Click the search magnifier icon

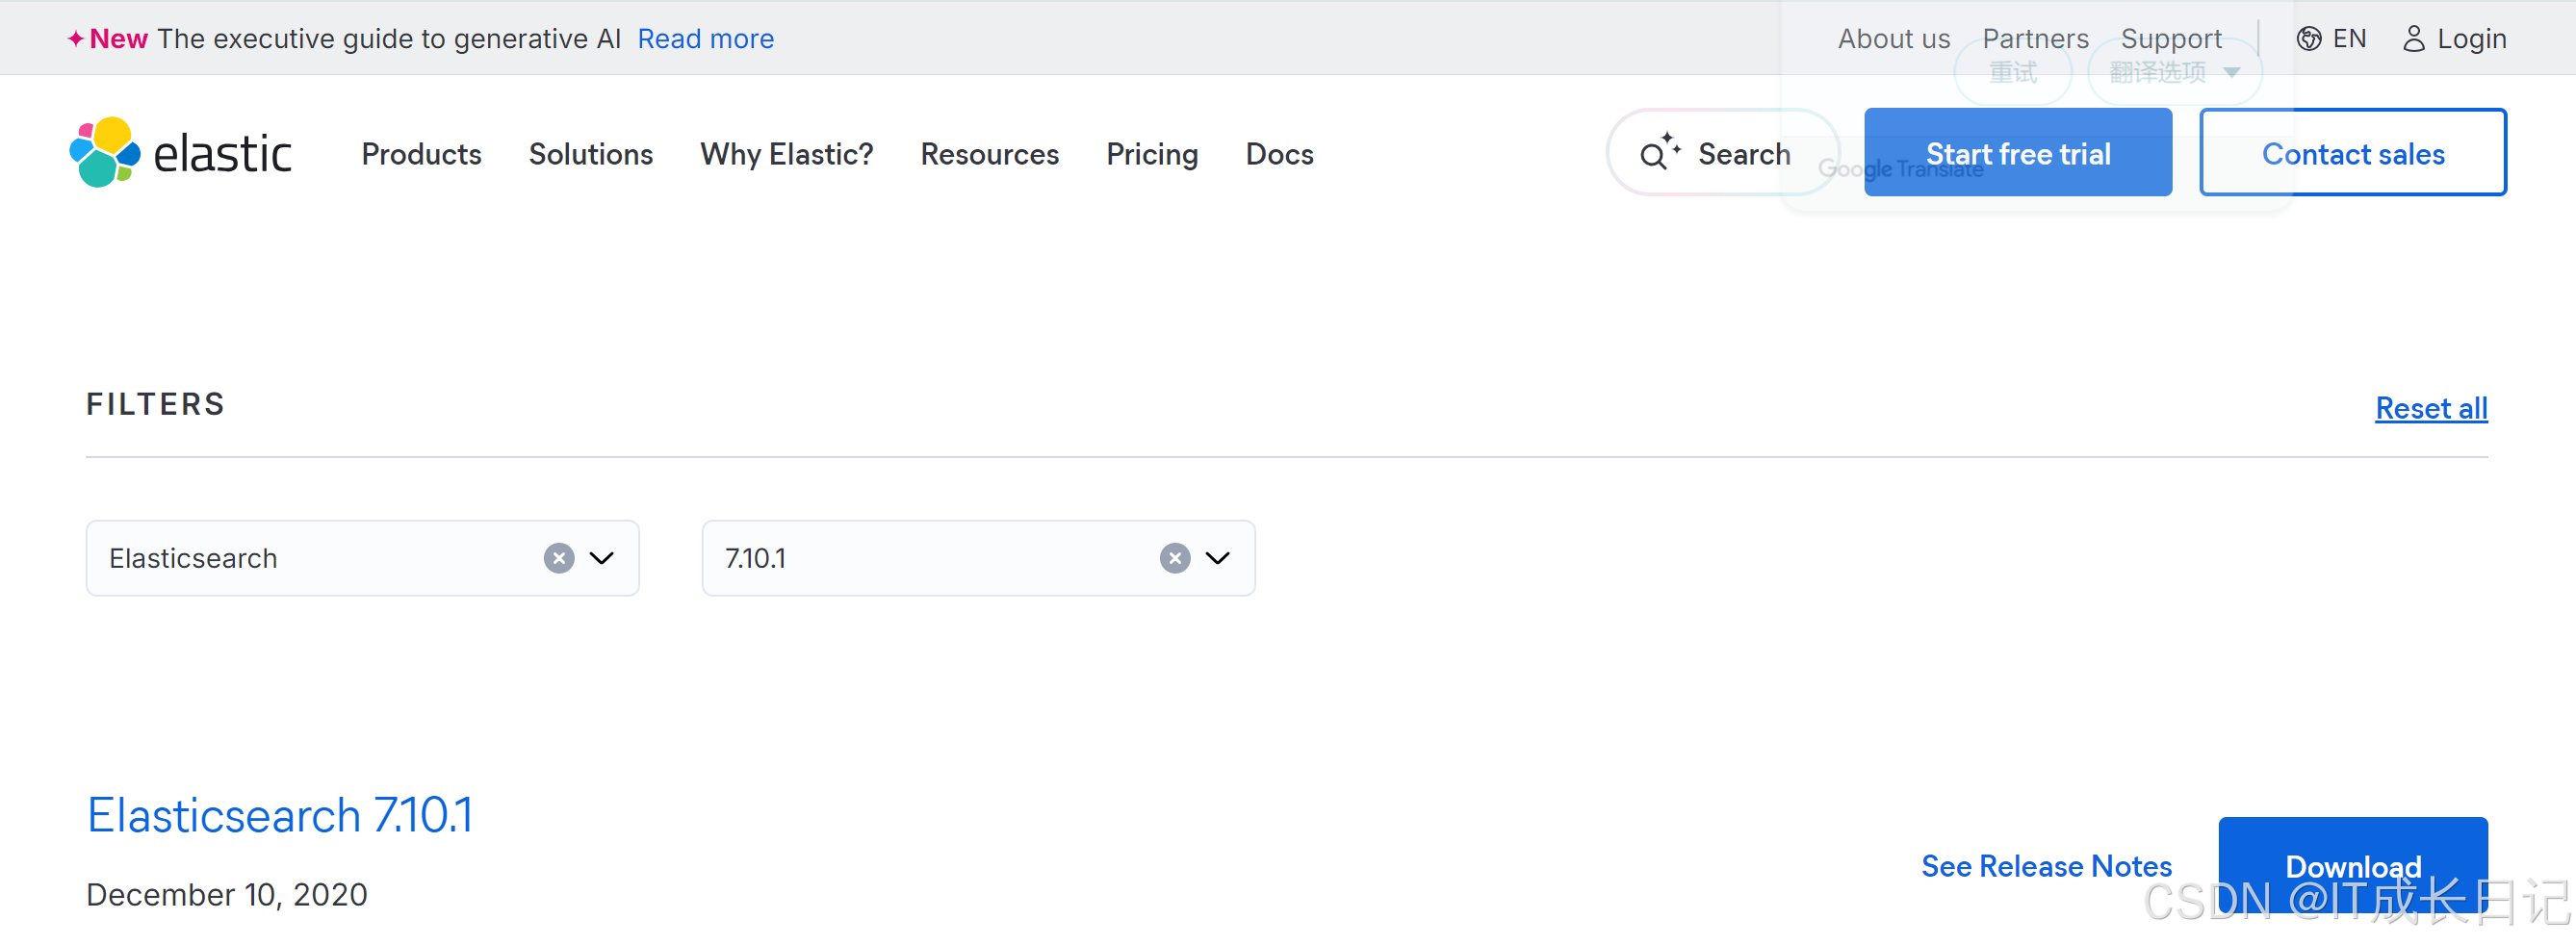pyautogui.click(x=1657, y=153)
